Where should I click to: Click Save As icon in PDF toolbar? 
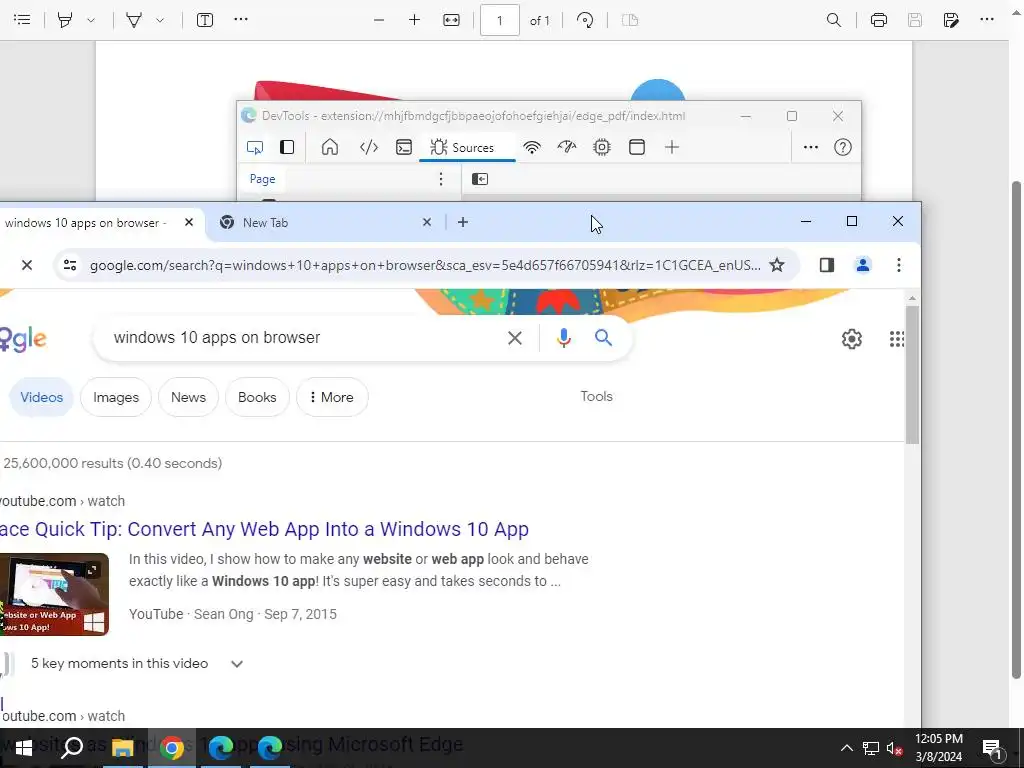[x=951, y=20]
